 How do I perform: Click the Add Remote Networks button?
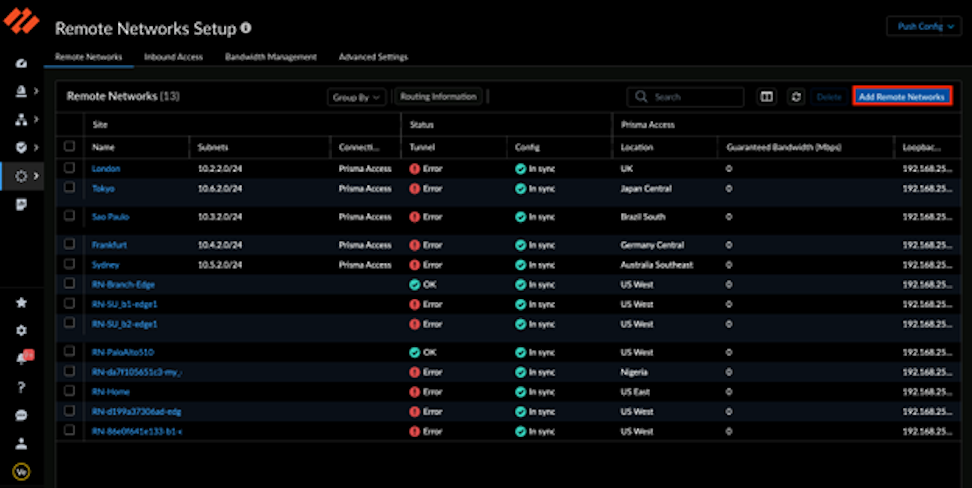coord(901,97)
